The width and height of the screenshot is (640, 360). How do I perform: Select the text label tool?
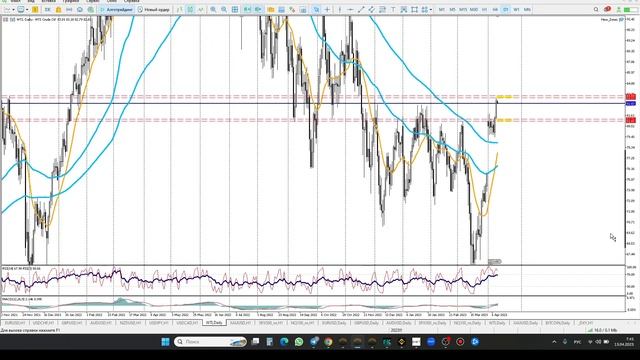point(404,9)
